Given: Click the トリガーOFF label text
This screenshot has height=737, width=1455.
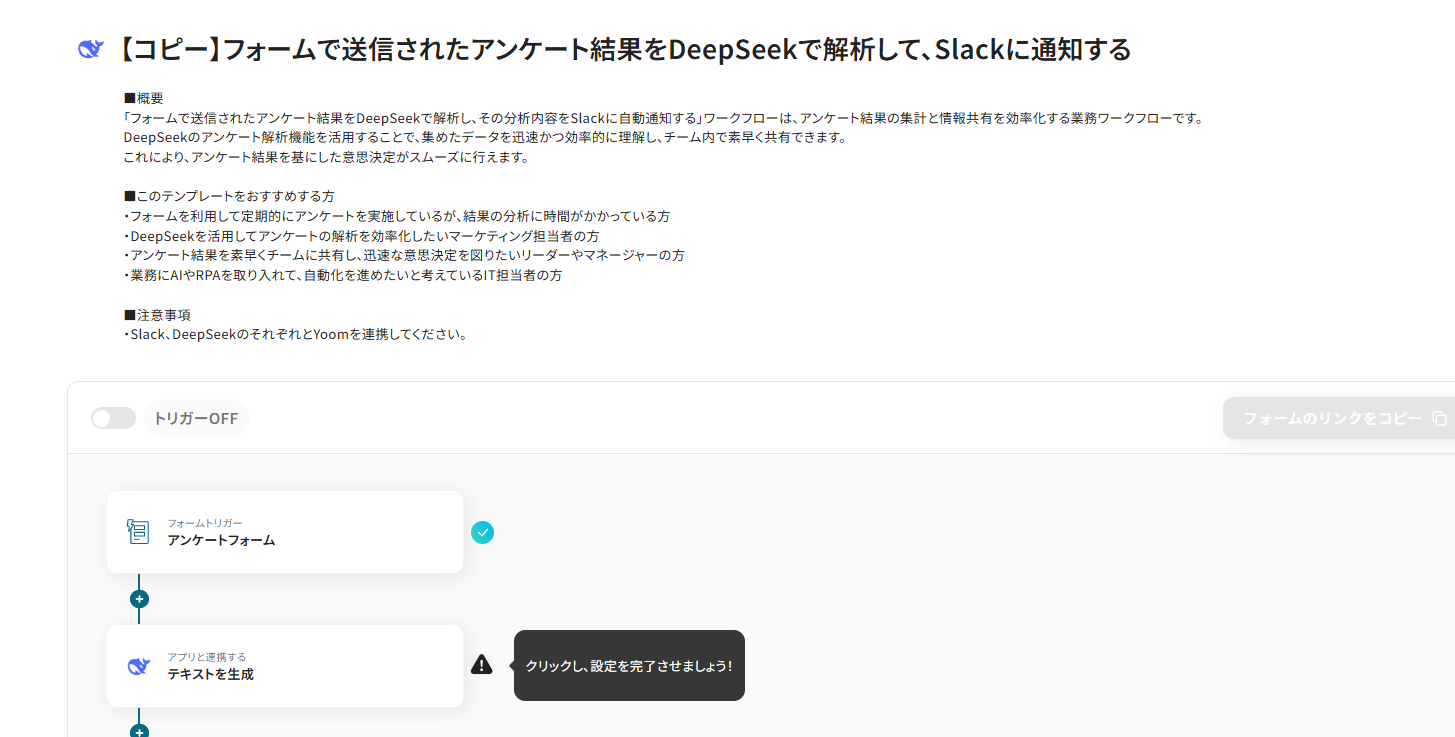Looking at the screenshot, I should tap(195, 418).
